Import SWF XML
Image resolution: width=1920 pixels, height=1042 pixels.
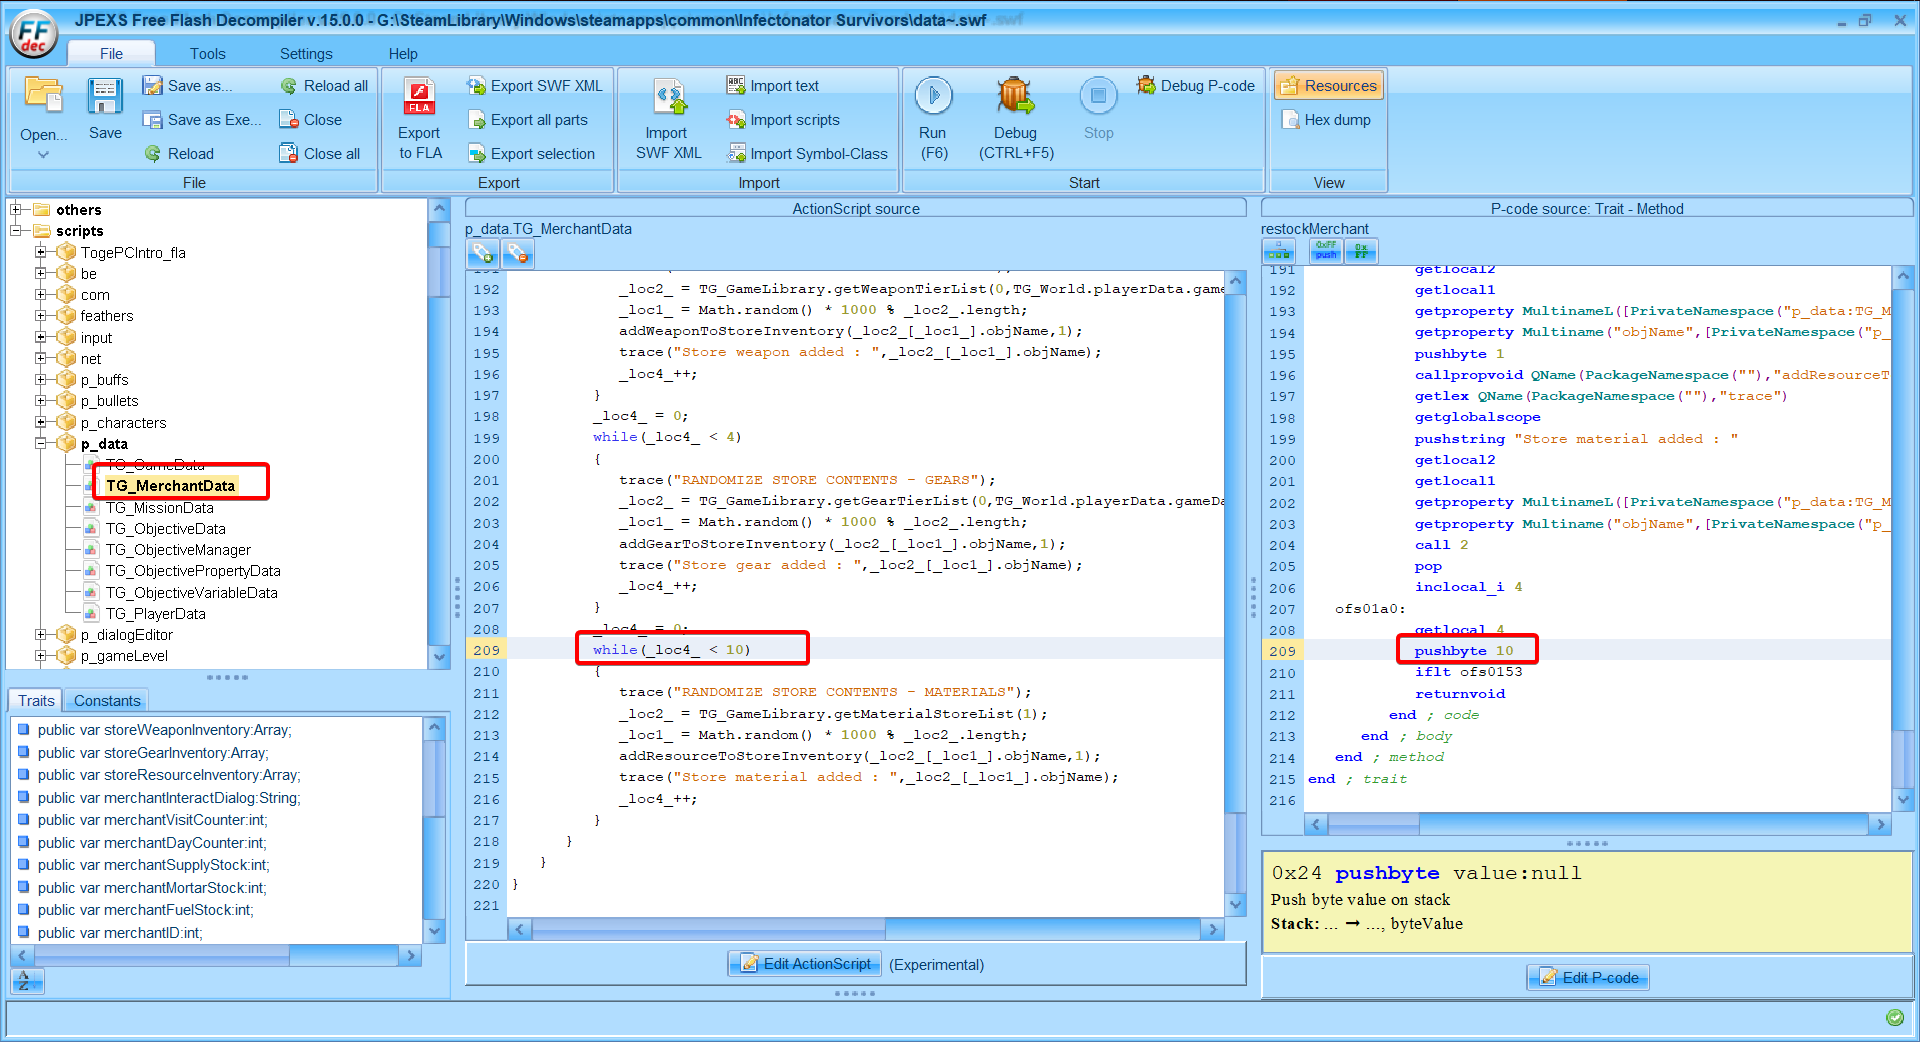pyautogui.click(x=668, y=119)
